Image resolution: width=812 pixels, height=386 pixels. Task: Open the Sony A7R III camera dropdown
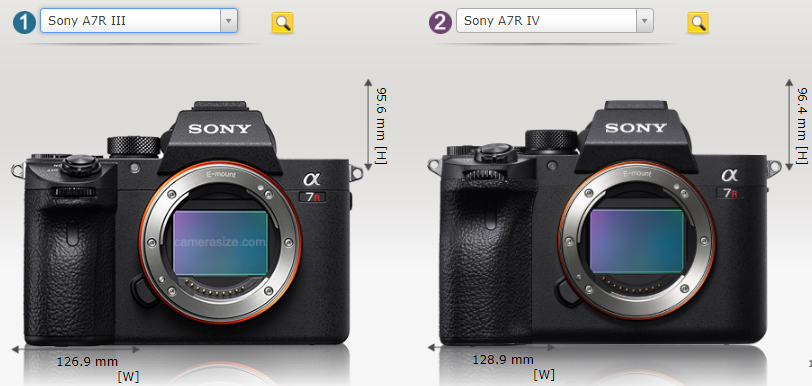pyautogui.click(x=139, y=21)
